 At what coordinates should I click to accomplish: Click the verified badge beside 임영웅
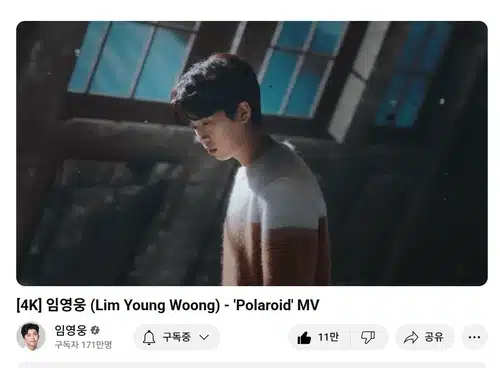click(x=95, y=330)
